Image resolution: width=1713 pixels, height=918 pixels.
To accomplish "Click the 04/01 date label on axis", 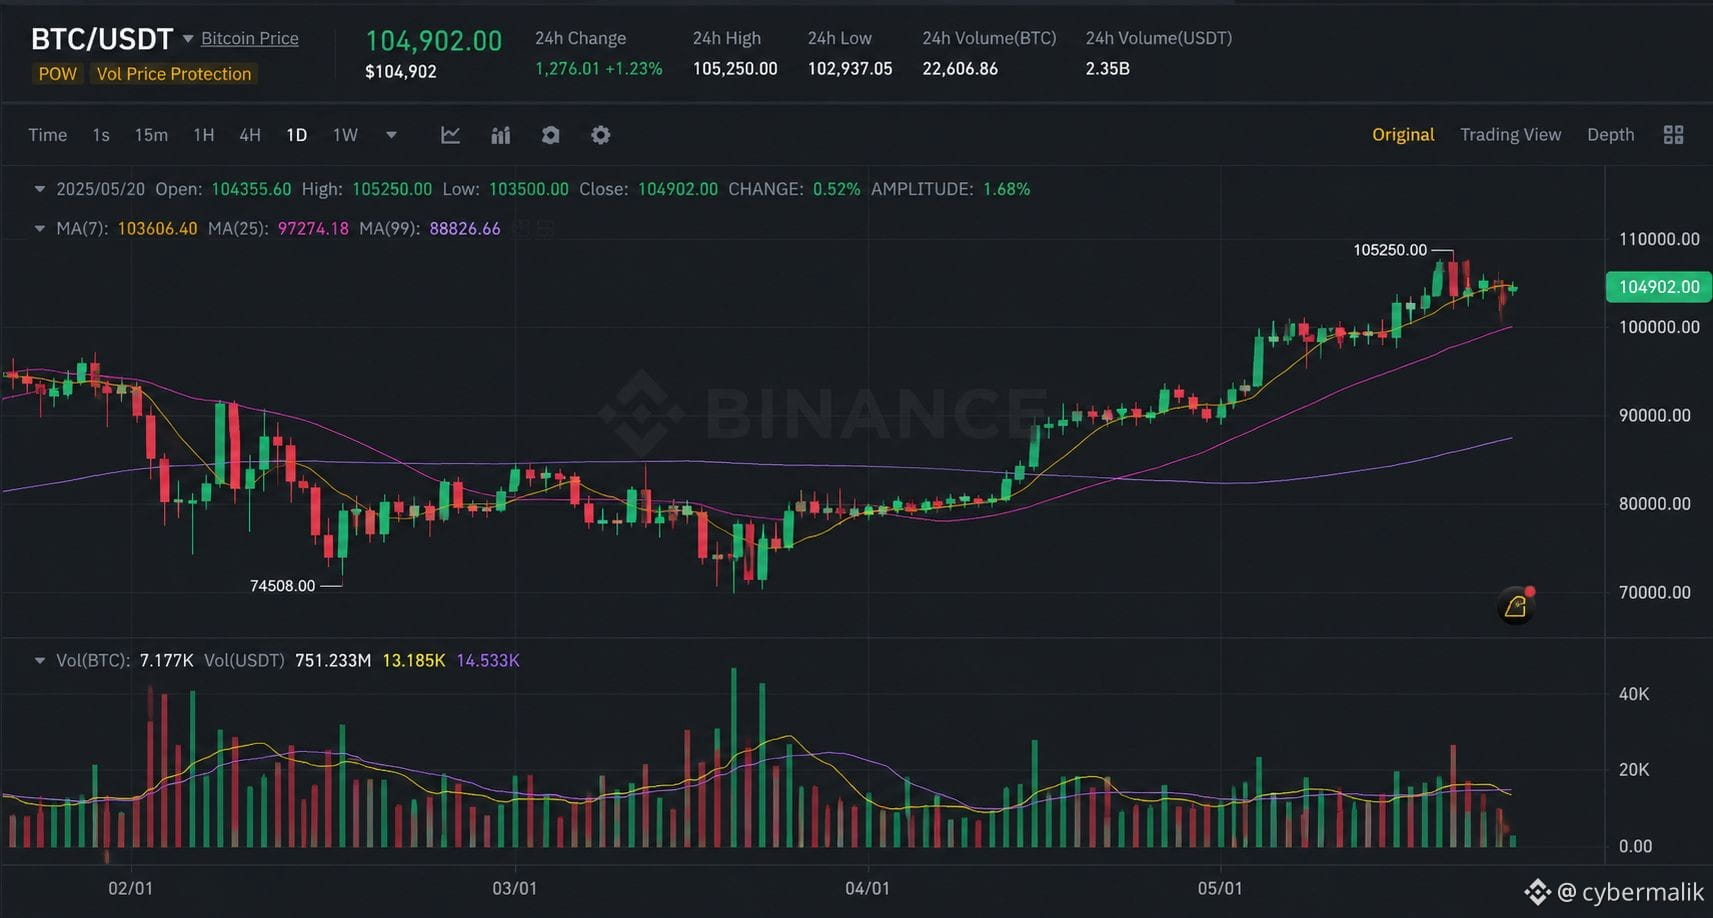I will (x=867, y=889).
